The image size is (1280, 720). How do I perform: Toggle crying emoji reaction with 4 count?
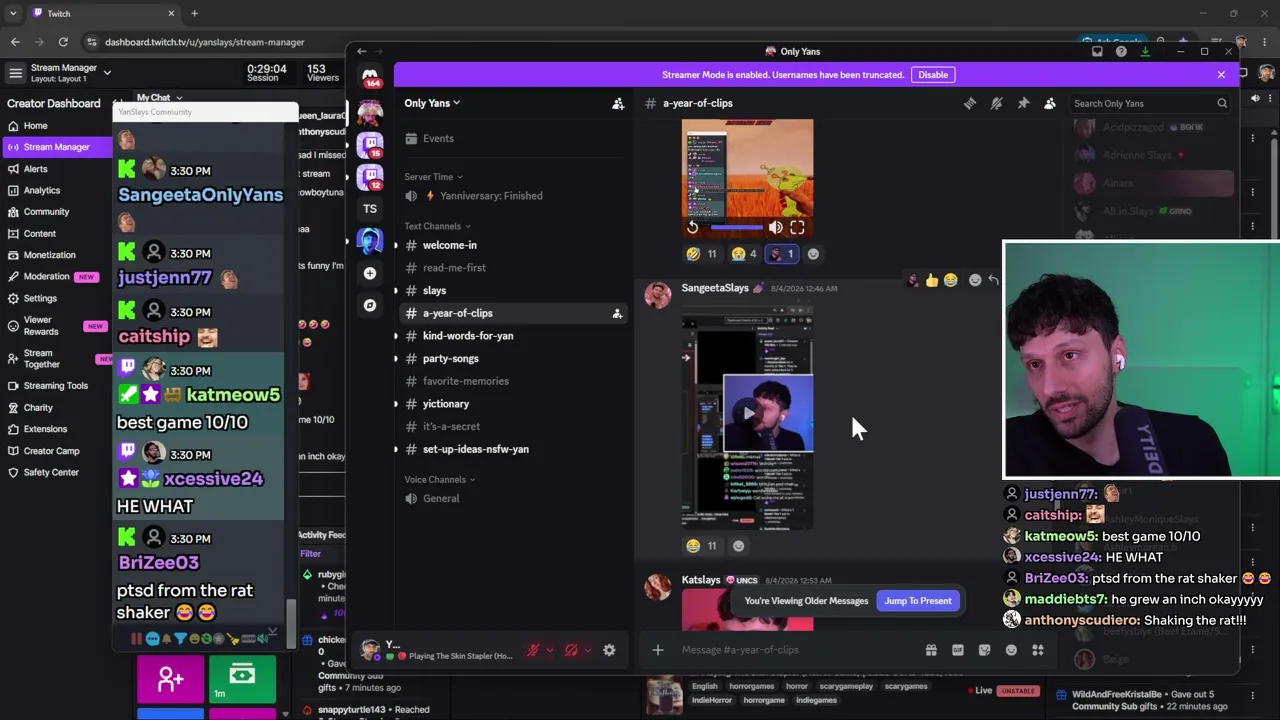pos(744,254)
